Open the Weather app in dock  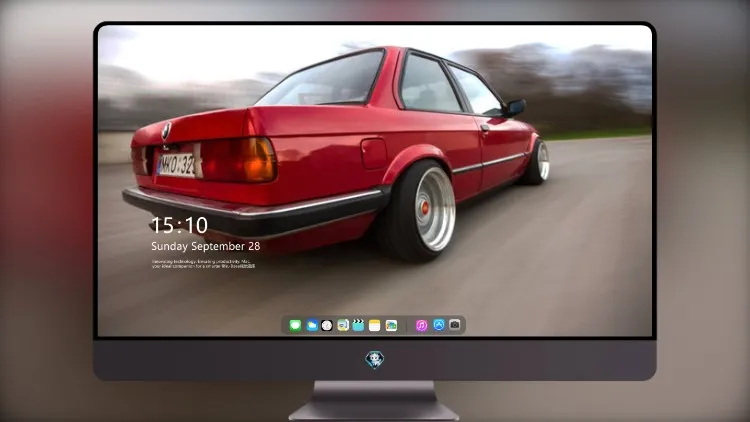click(x=312, y=325)
